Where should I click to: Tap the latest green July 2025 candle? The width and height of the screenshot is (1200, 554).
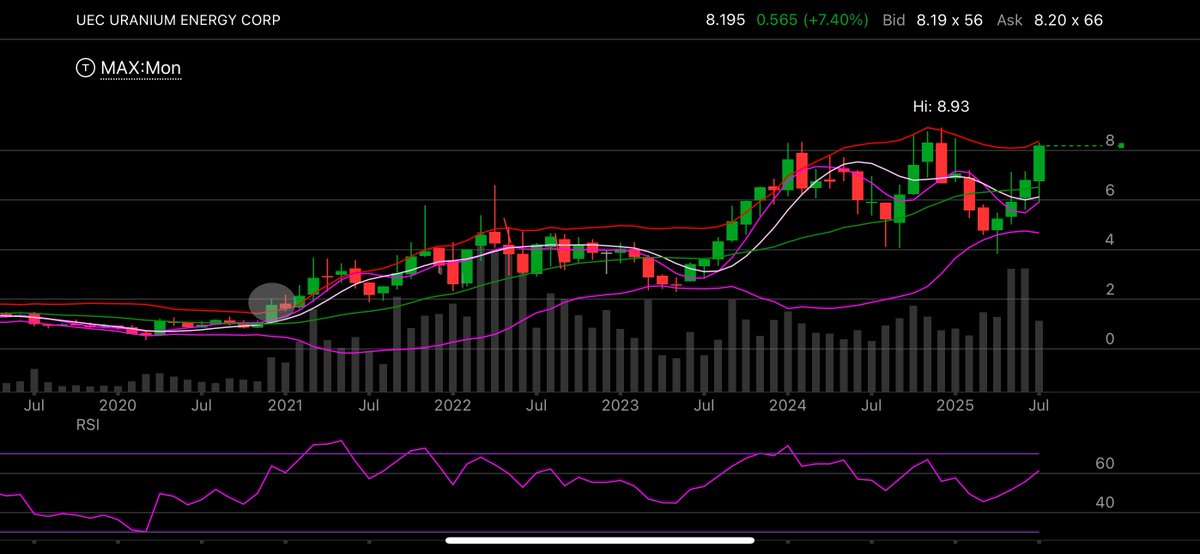(1039, 163)
